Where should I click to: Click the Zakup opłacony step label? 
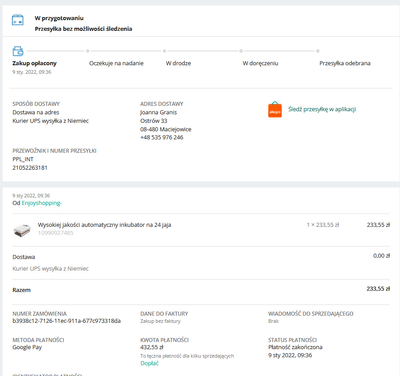(34, 63)
